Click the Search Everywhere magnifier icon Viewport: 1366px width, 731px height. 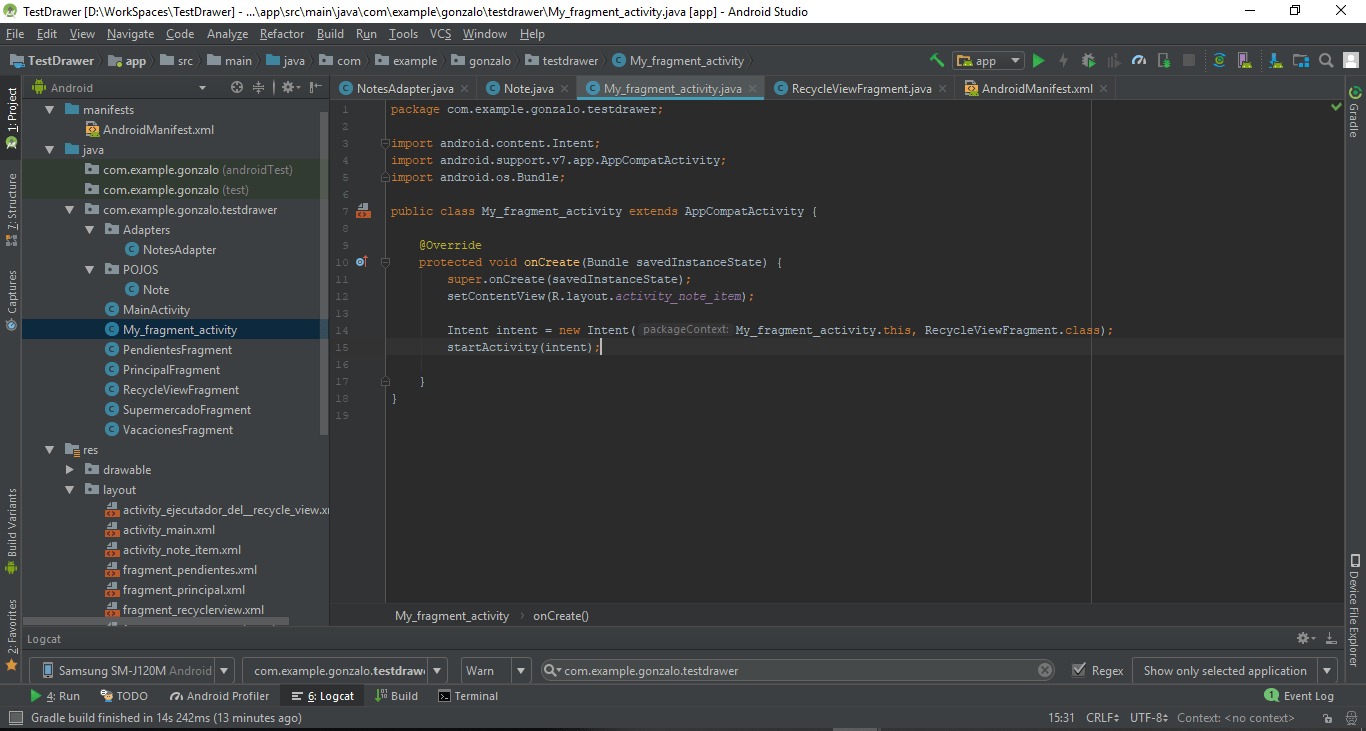coord(1326,61)
